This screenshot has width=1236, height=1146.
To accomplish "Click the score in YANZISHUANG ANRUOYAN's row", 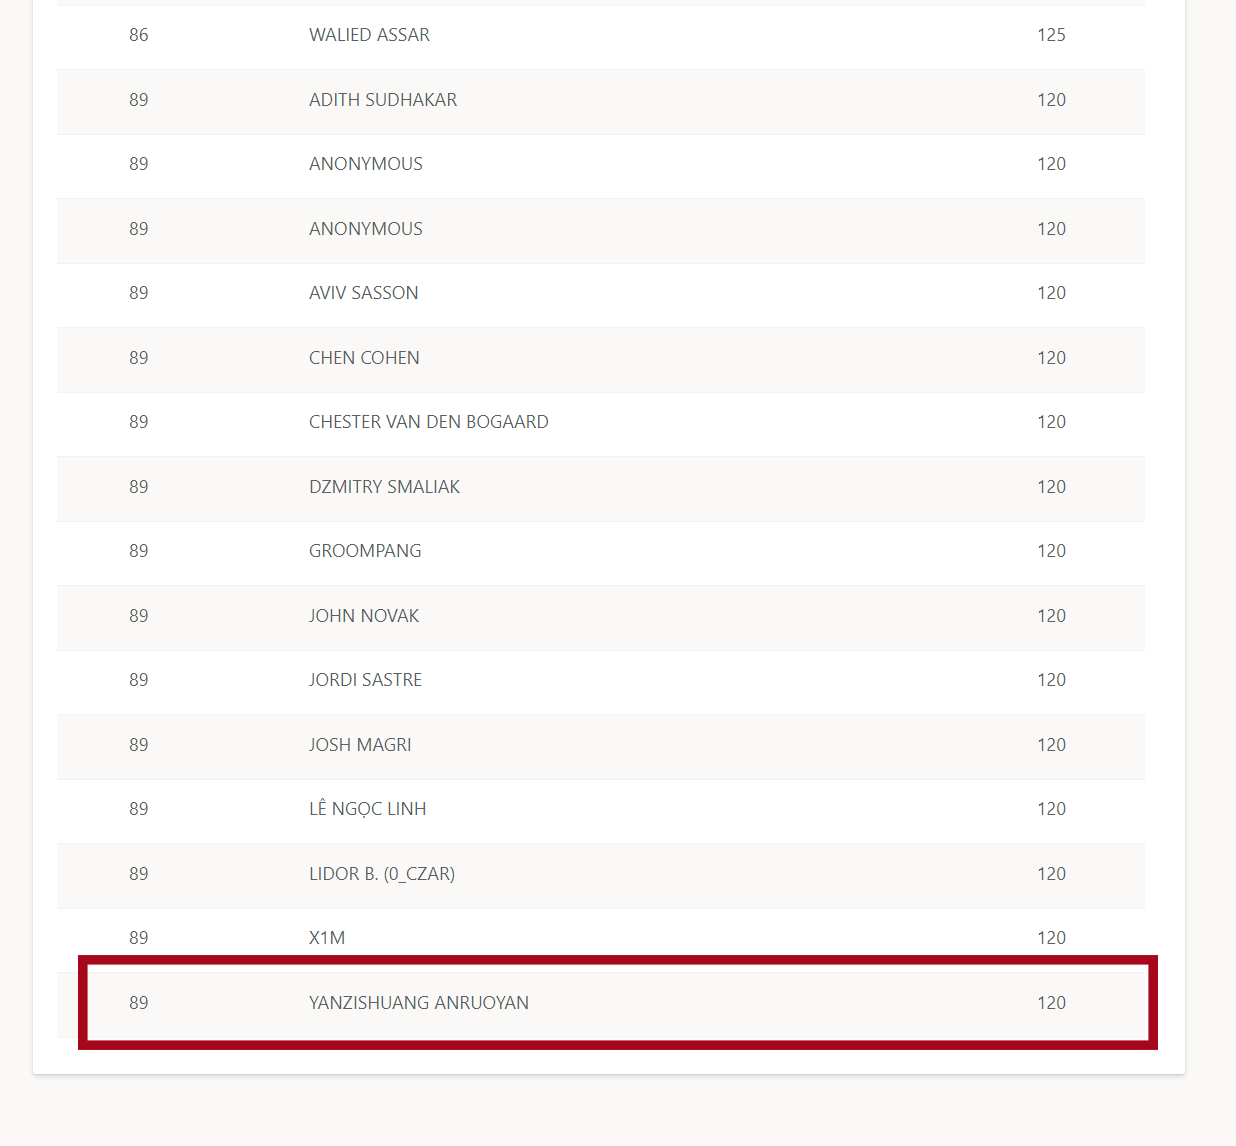I will pyautogui.click(x=1051, y=1003).
